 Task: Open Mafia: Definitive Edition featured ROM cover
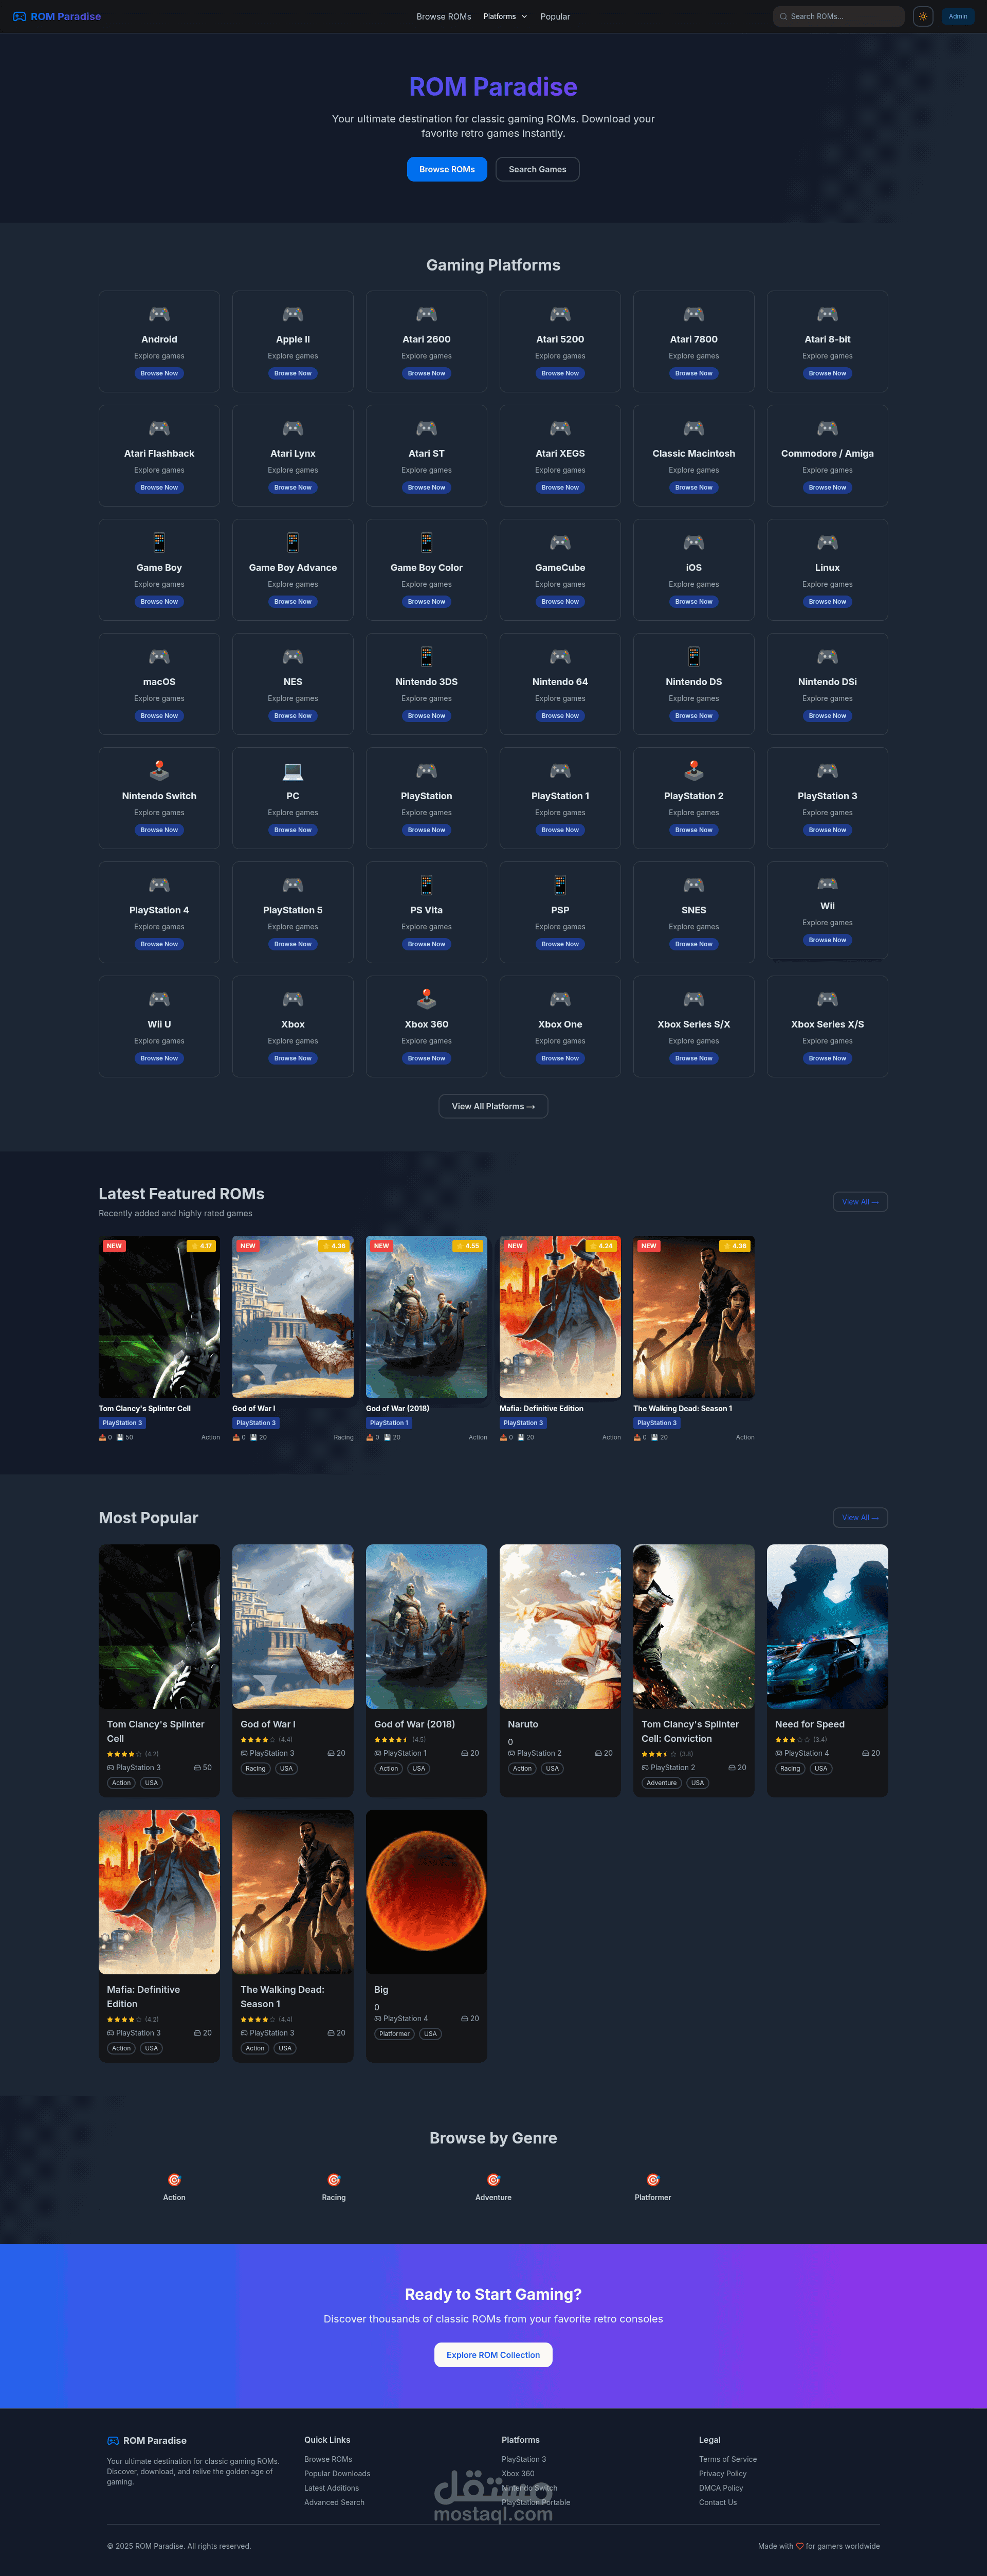click(x=560, y=1317)
